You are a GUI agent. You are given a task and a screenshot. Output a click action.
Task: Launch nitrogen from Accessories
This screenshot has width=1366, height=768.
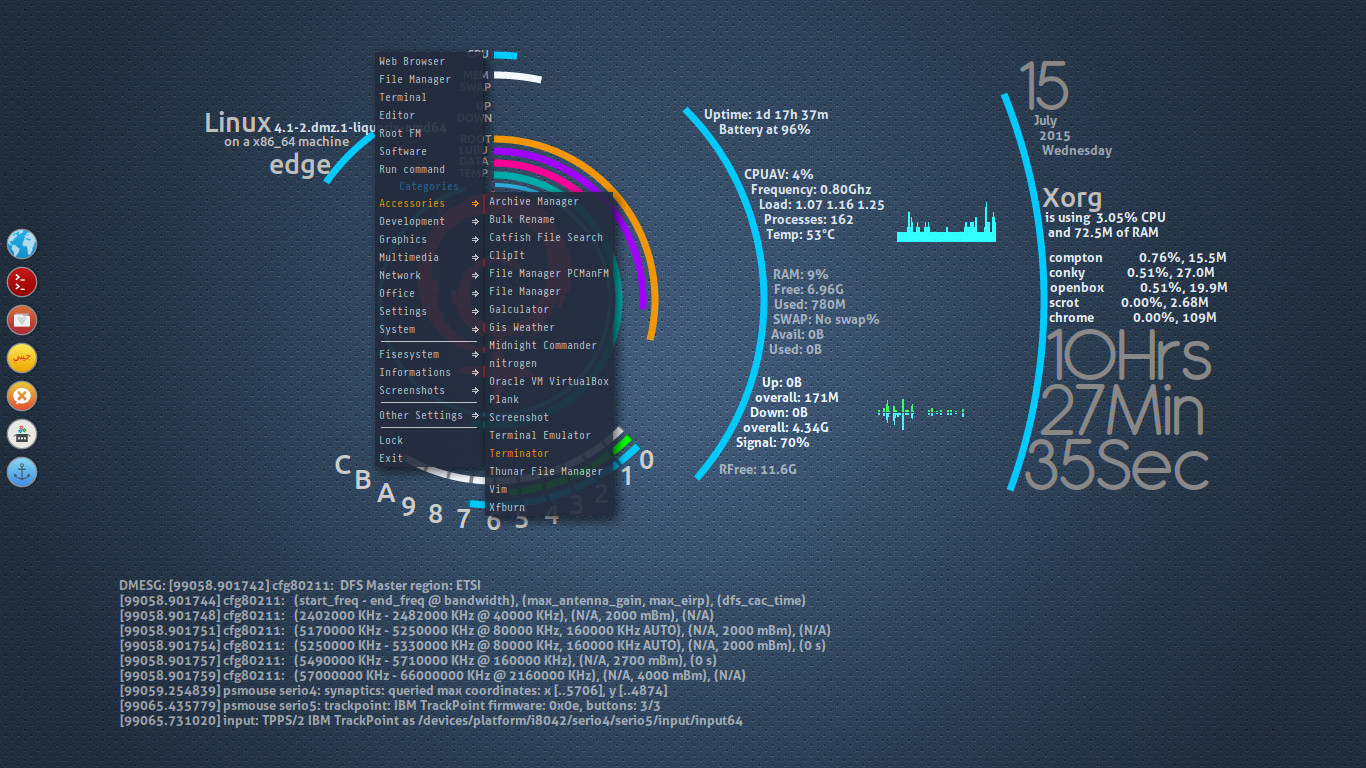(x=549, y=363)
